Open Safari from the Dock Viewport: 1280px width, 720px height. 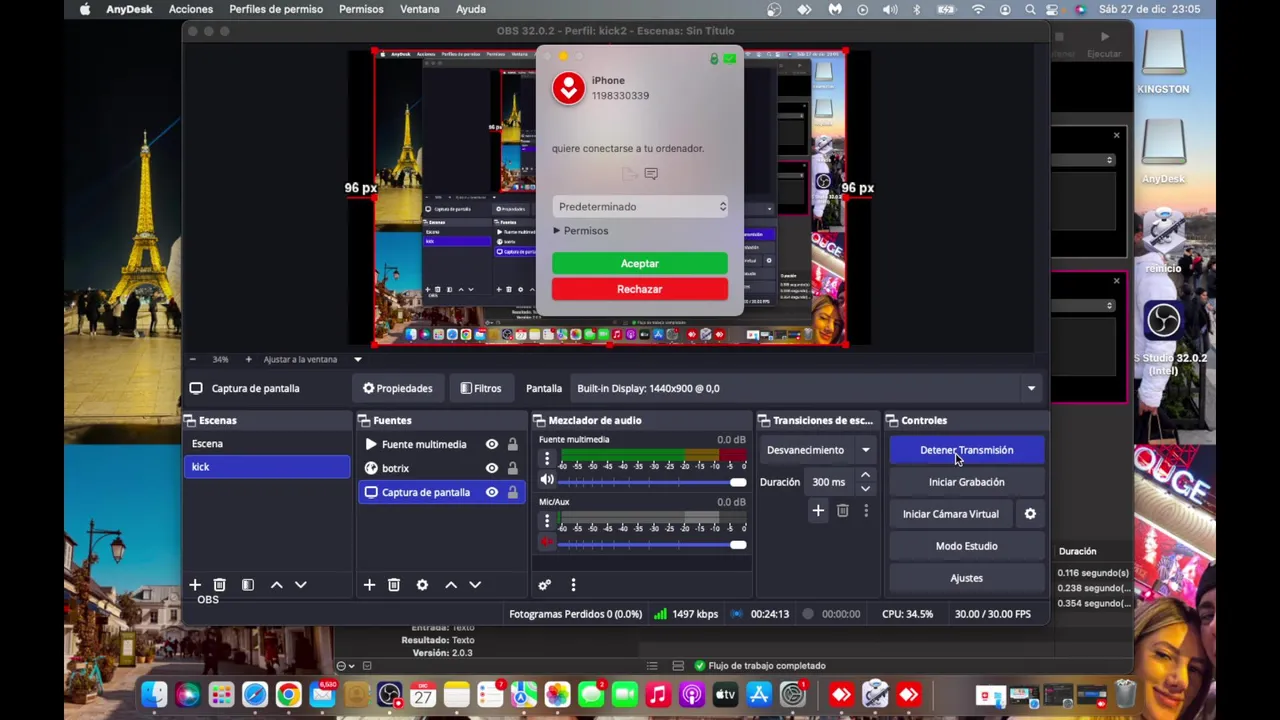(255, 694)
